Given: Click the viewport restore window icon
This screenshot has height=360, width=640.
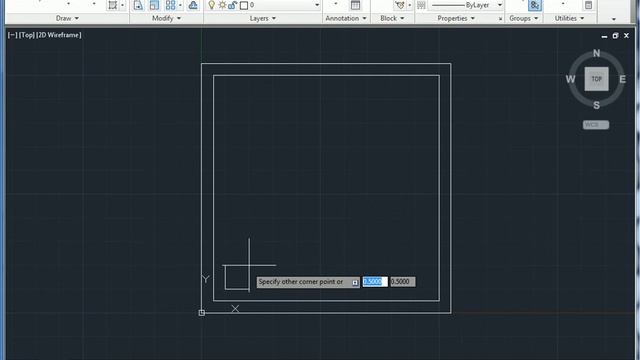Looking at the screenshot, I should (x=615, y=36).
